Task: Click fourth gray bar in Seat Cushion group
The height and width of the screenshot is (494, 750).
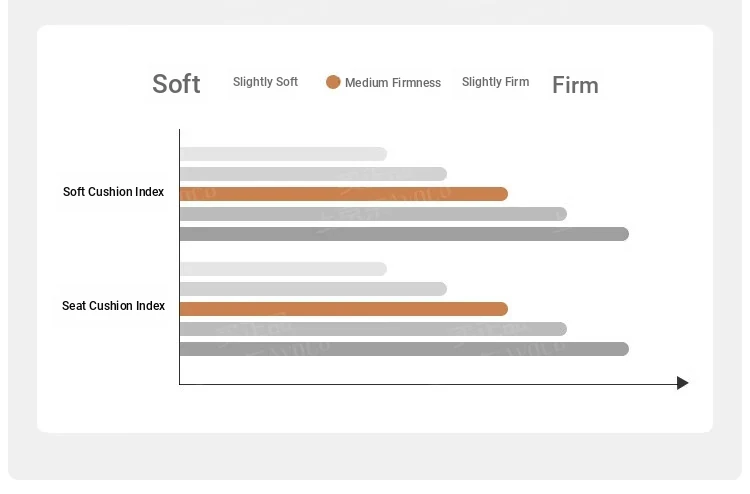Action: tap(374, 329)
